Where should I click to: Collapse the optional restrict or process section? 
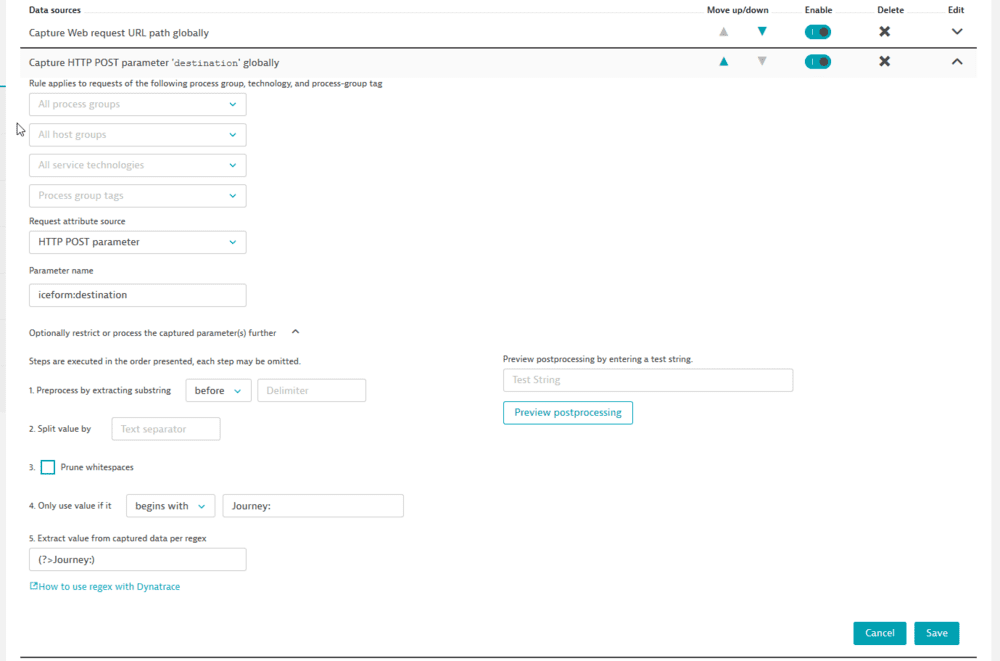(295, 333)
